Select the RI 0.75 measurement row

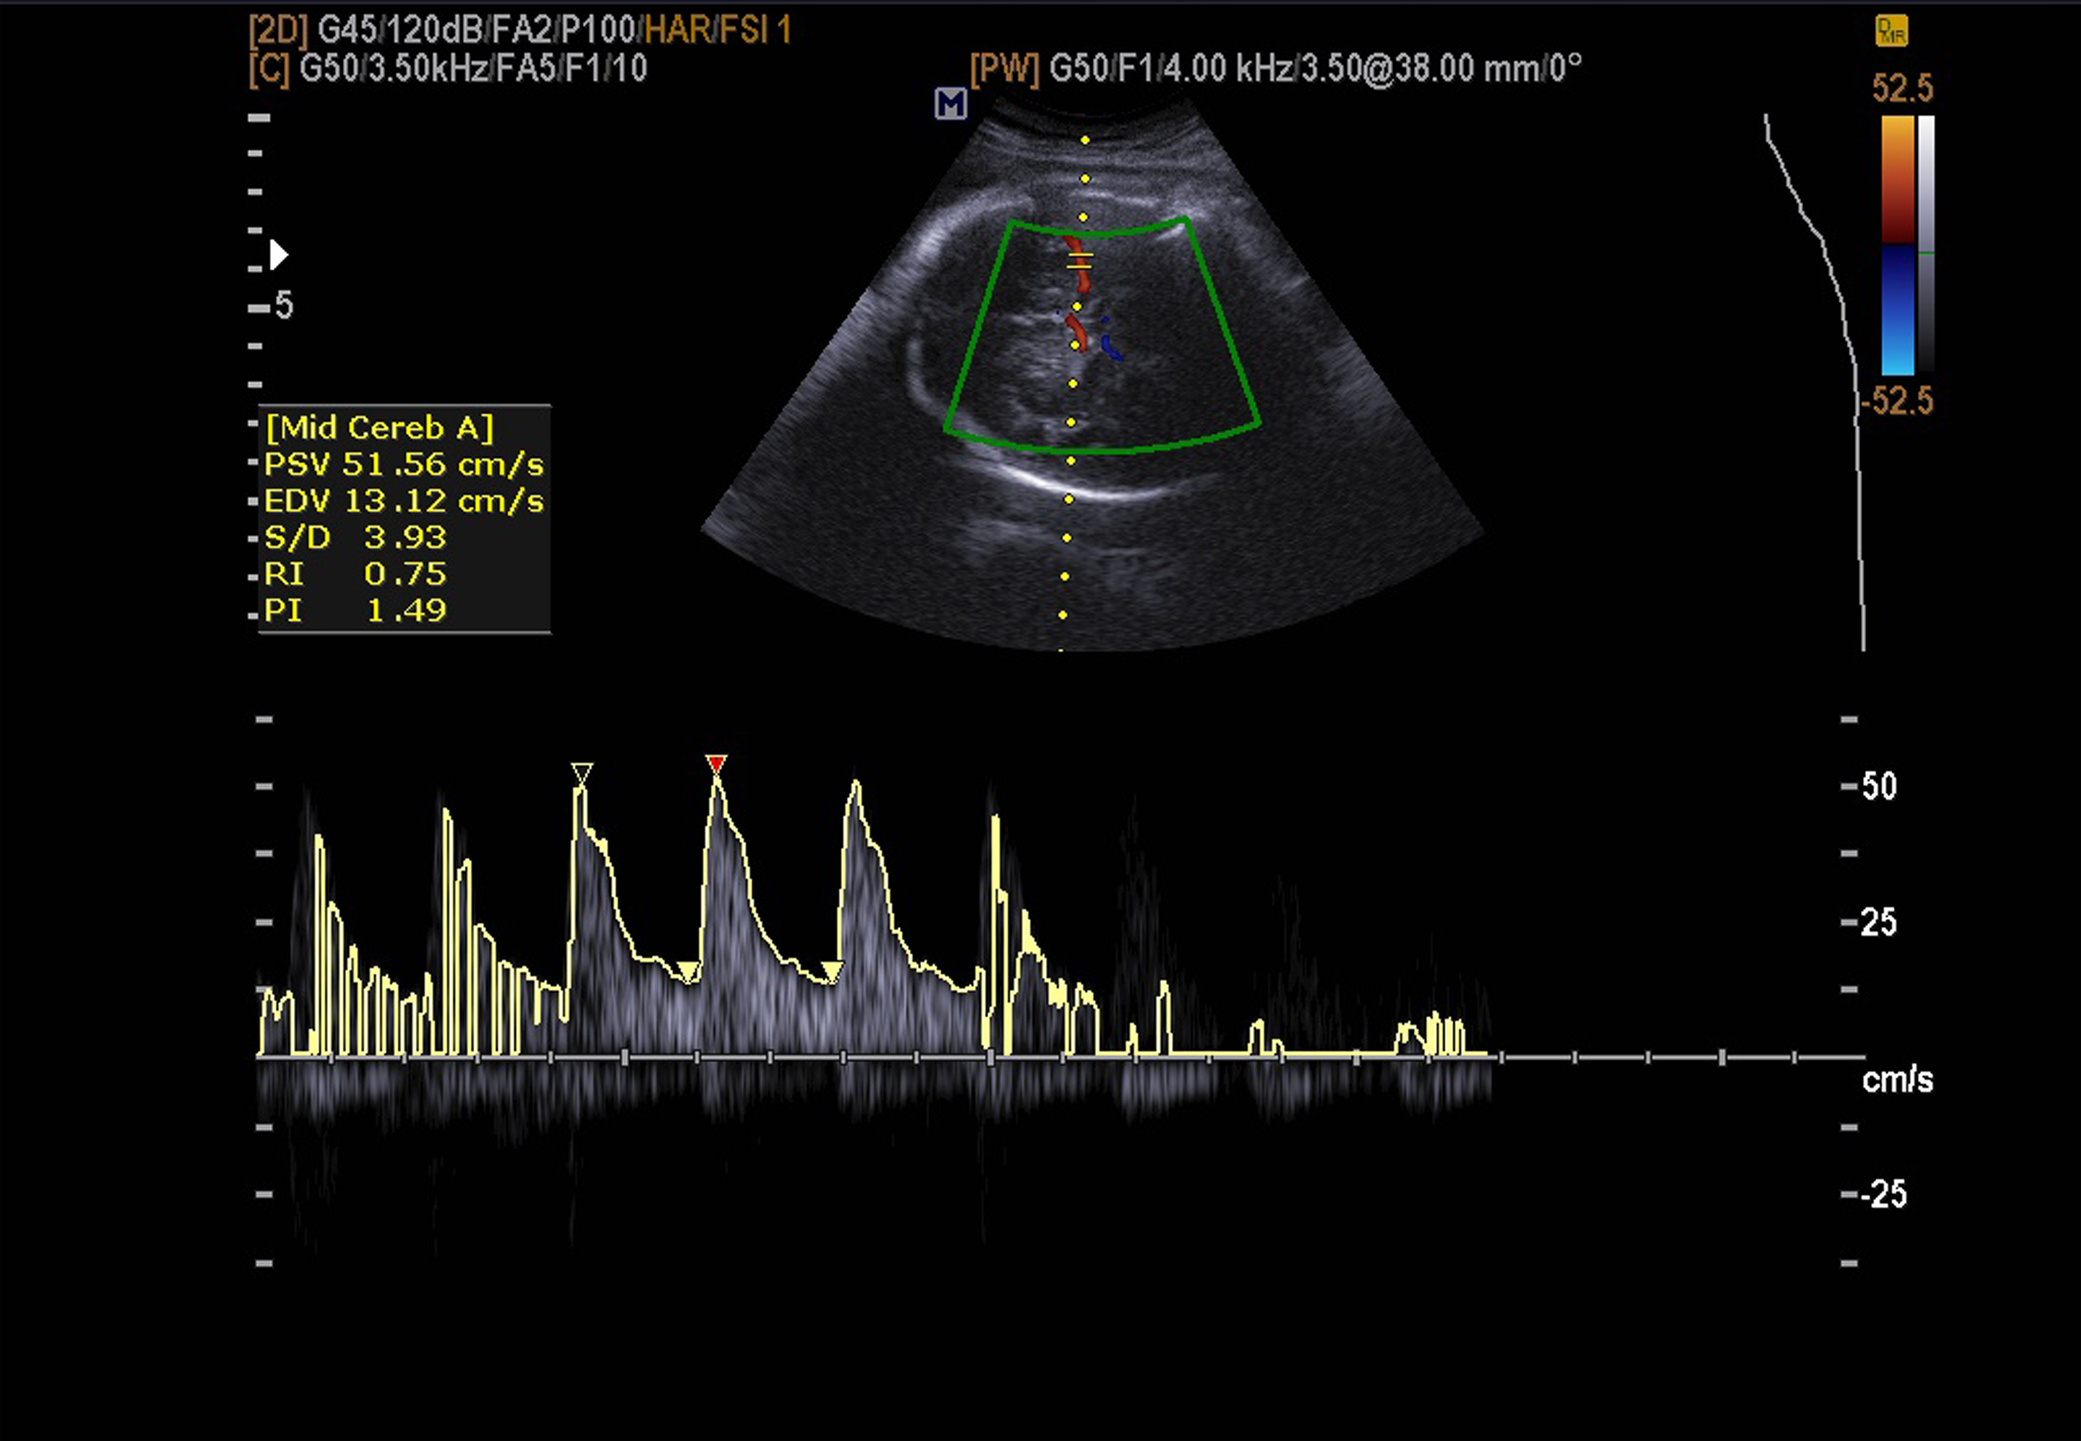[355, 573]
